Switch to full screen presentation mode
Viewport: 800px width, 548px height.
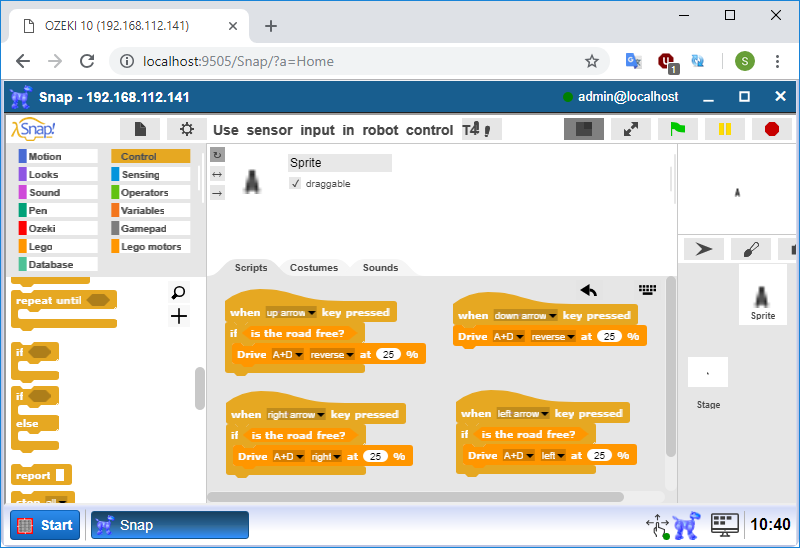pyautogui.click(x=631, y=129)
